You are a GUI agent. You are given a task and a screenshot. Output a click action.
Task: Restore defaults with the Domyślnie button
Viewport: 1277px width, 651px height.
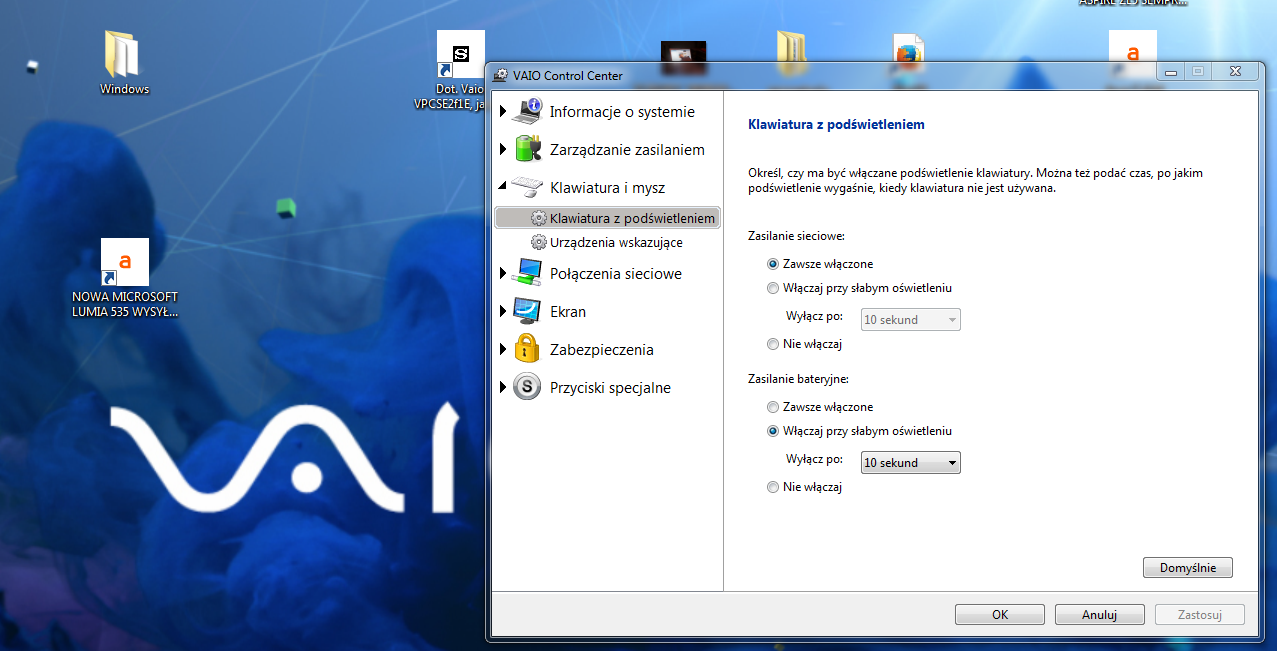click(x=1187, y=567)
